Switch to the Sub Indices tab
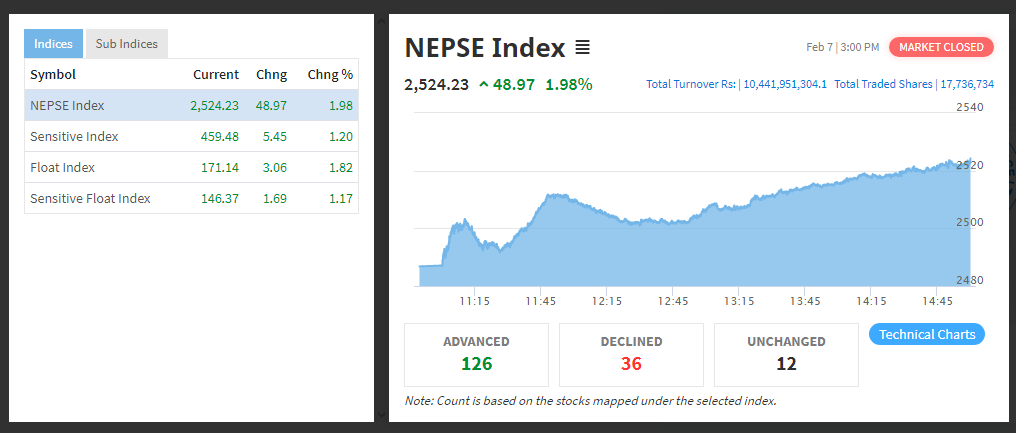The width and height of the screenshot is (1016, 433). click(x=127, y=44)
